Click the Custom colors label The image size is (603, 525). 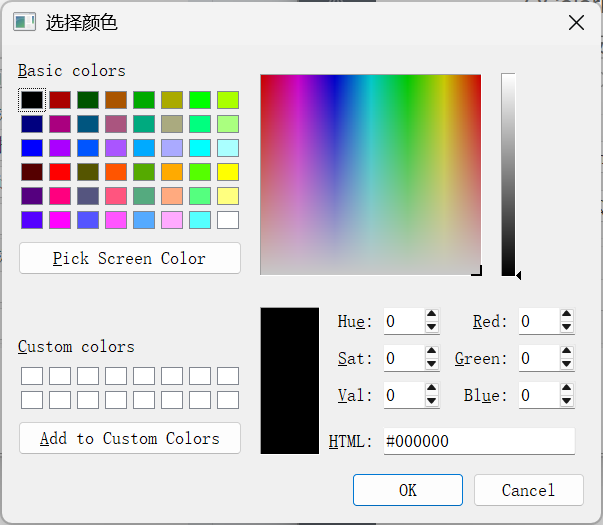(x=76, y=347)
